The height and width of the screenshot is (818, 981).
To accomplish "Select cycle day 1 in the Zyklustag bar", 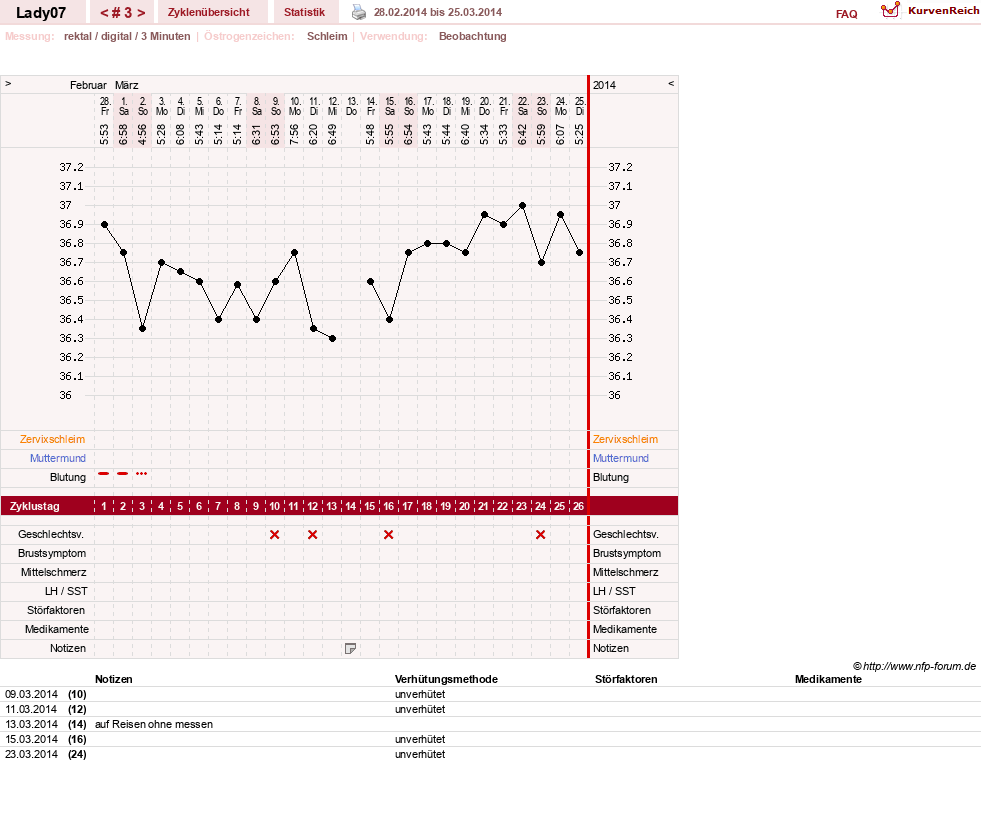I will 104,506.
